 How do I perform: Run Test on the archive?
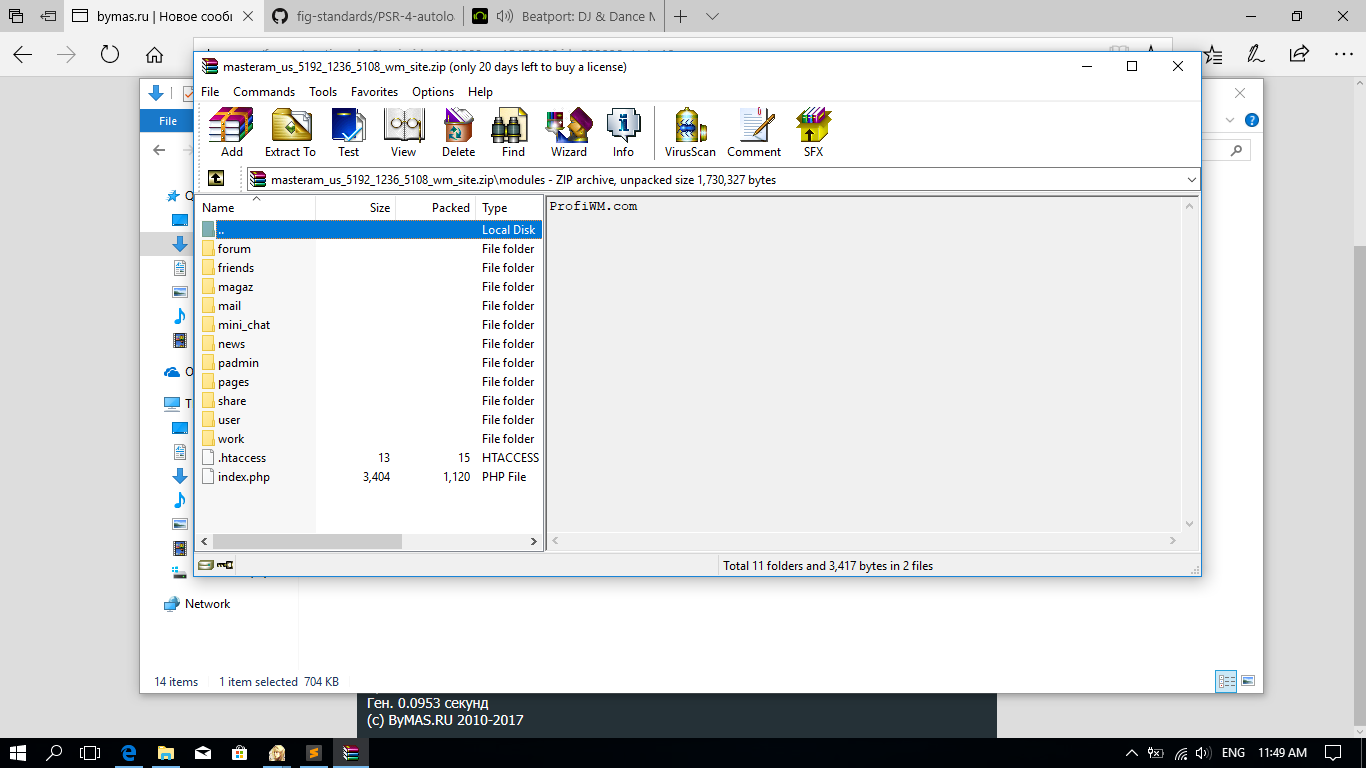click(x=348, y=132)
